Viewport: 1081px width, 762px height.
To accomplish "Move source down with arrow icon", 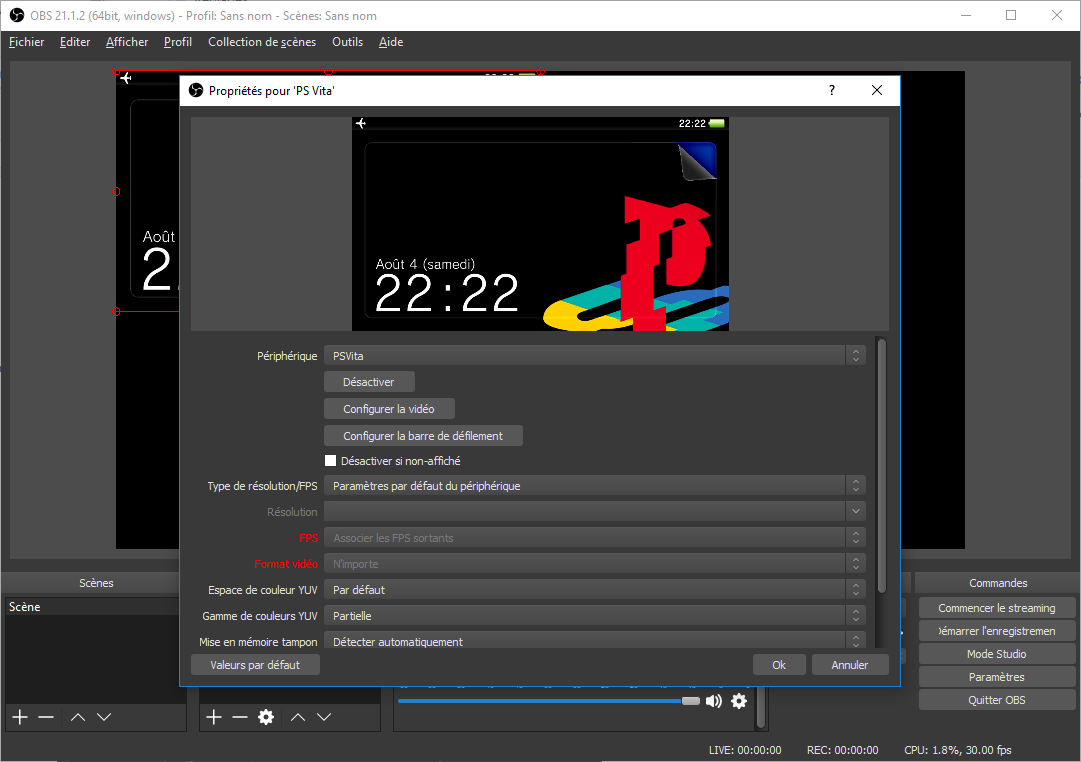I will pos(324,717).
